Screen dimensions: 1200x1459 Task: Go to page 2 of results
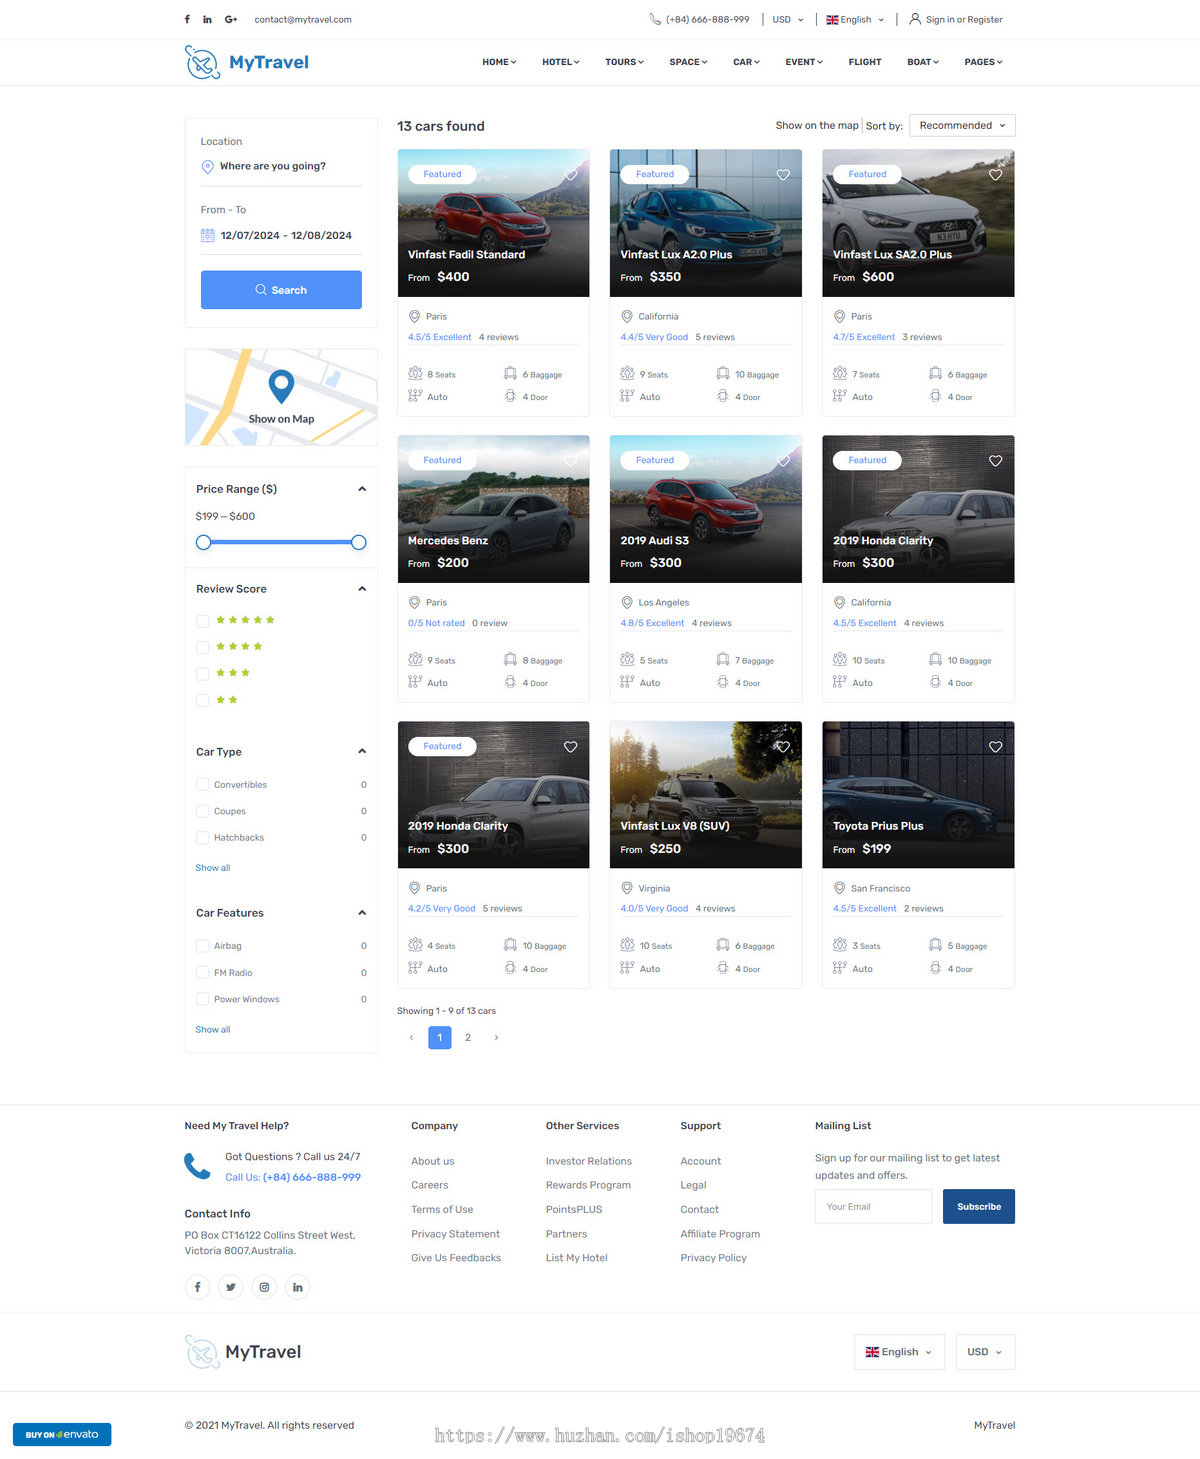pyautogui.click(x=468, y=1038)
